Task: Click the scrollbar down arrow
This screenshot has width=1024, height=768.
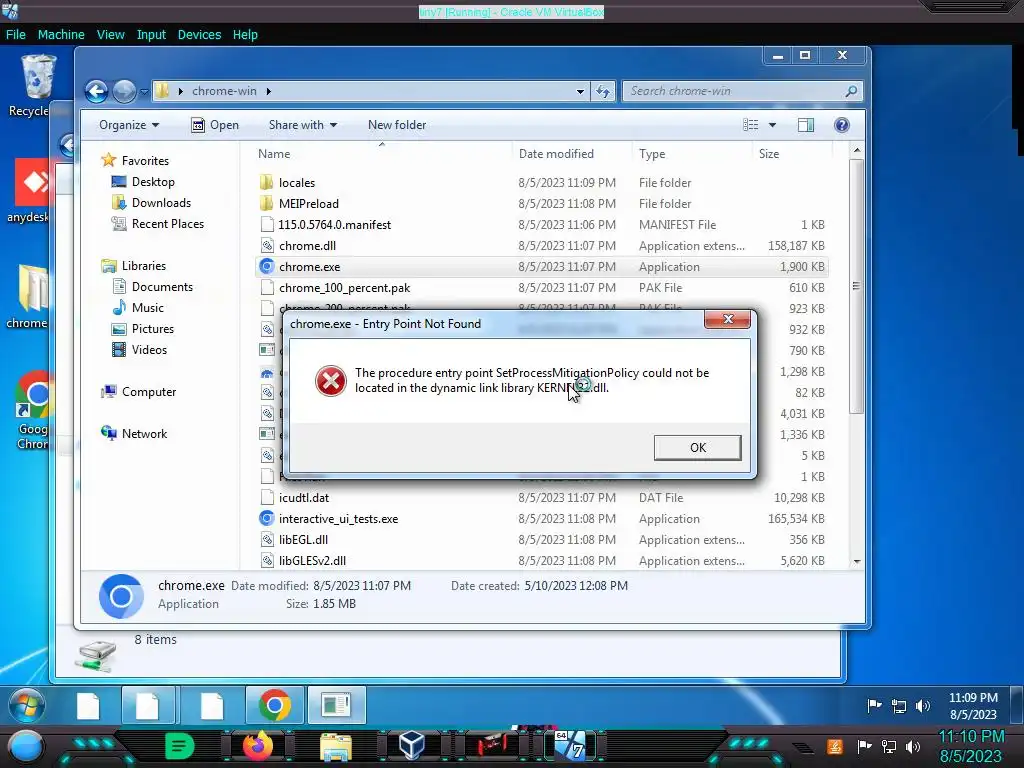Action: click(x=857, y=561)
